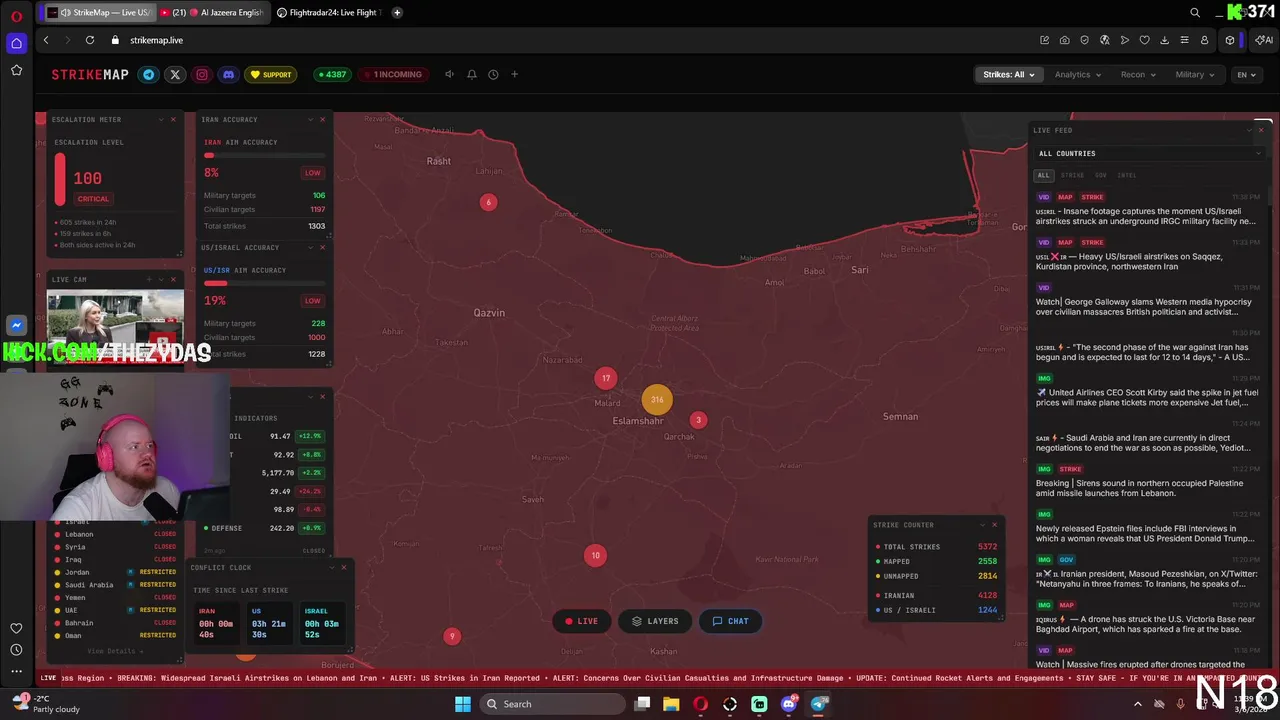Screen dimensions: 1280x720
Task: Open the 1 Incoming alert badge
Action: [x=392, y=74]
